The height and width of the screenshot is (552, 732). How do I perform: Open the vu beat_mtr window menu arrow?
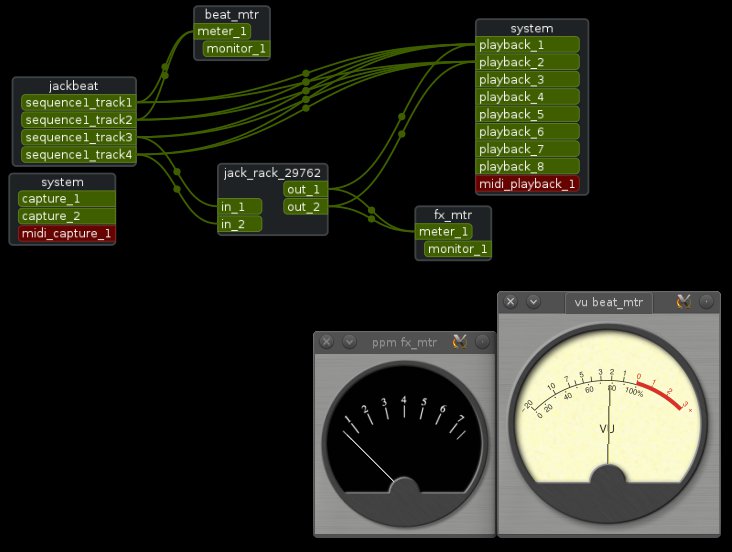[534, 301]
